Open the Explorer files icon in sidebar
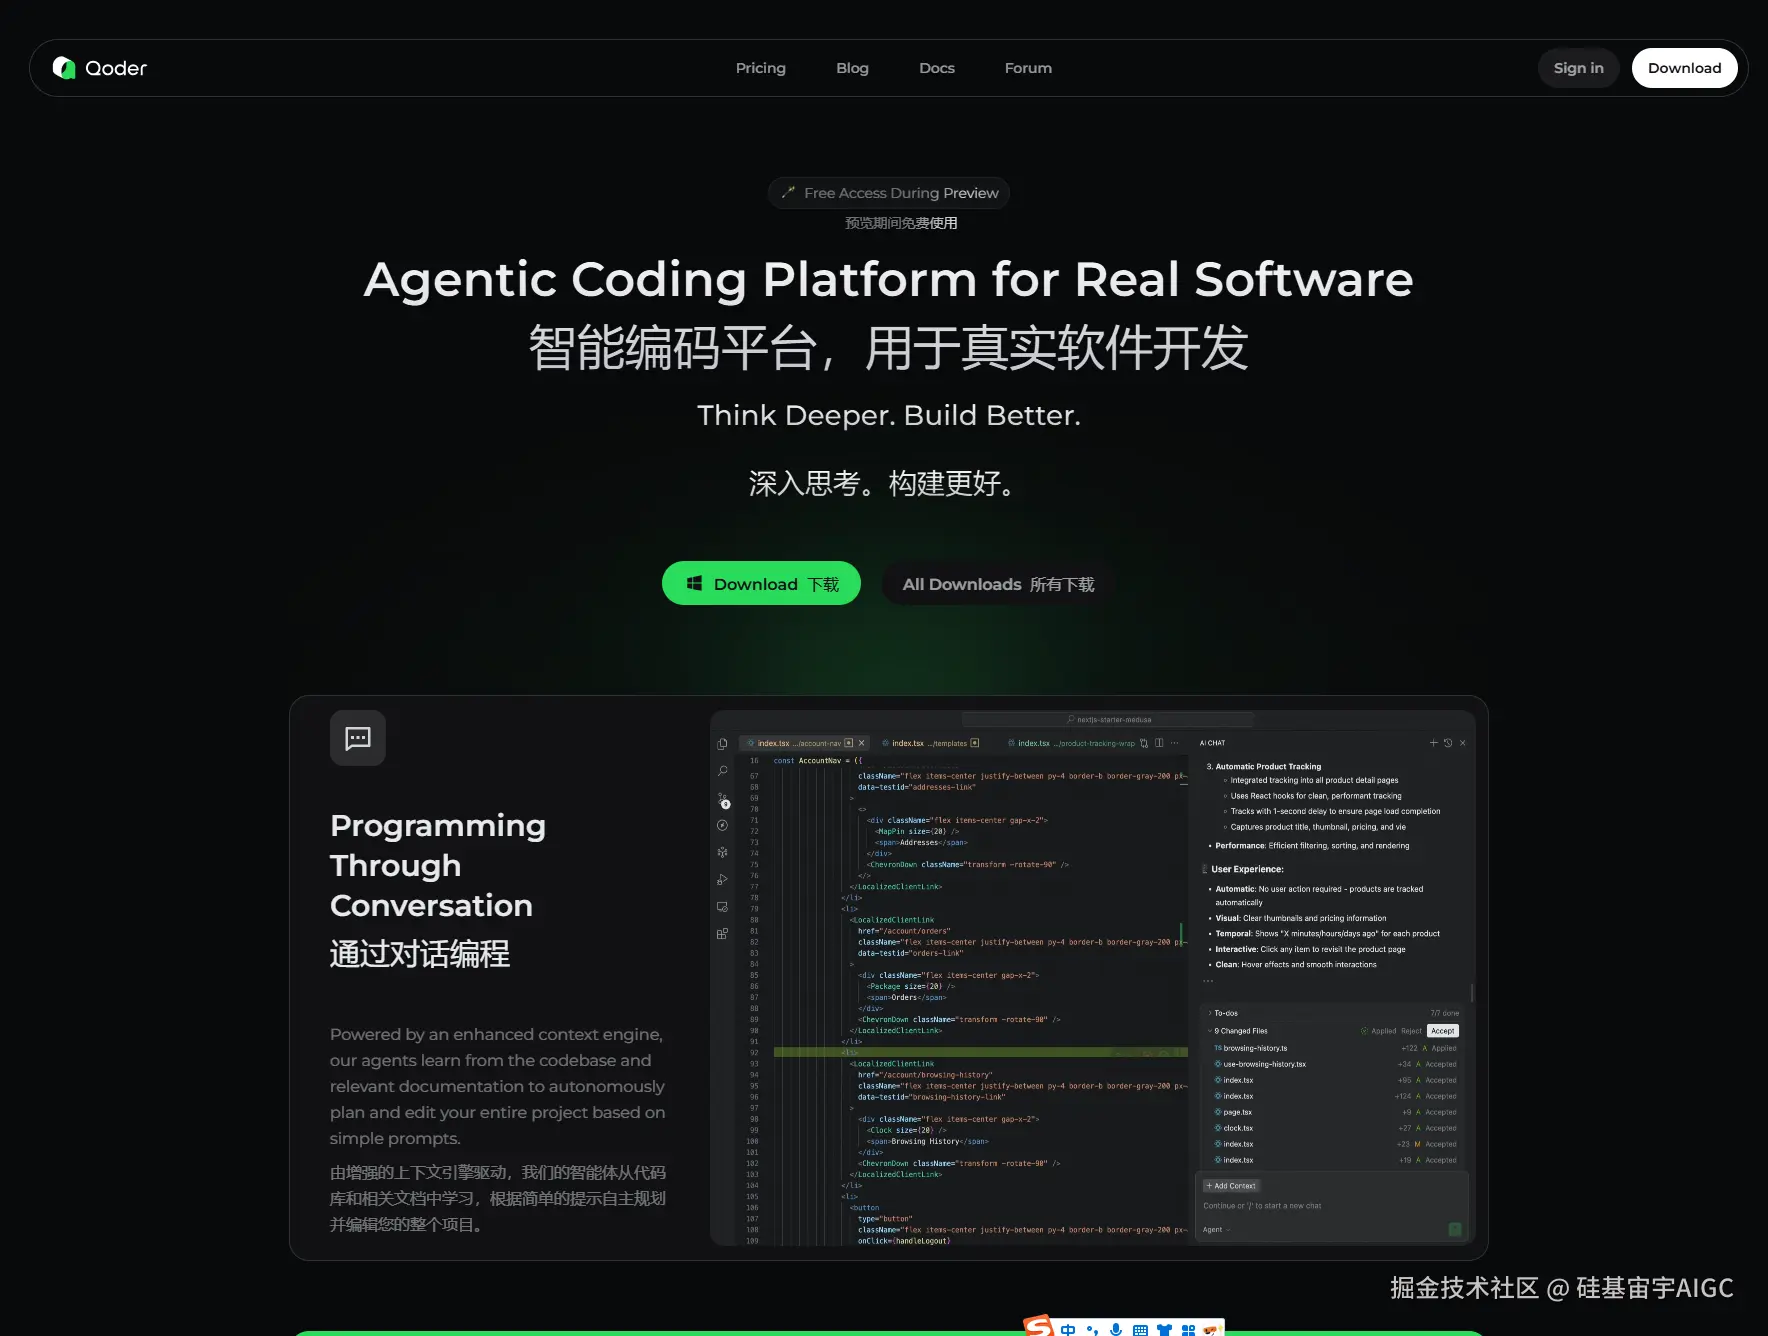 point(722,744)
